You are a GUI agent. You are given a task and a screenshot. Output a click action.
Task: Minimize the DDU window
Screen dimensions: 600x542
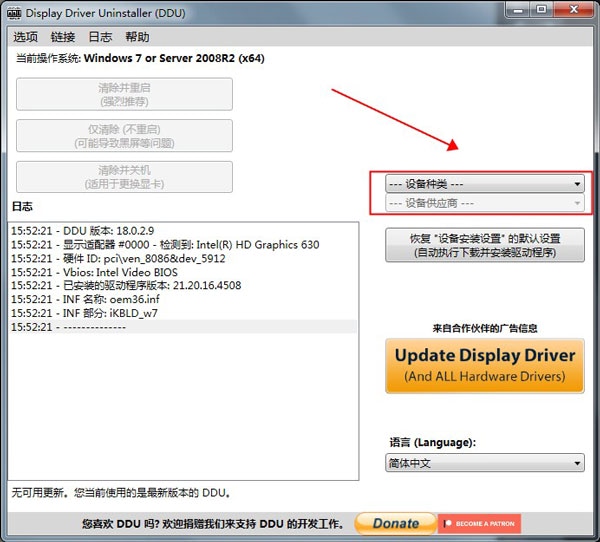click(518, 10)
